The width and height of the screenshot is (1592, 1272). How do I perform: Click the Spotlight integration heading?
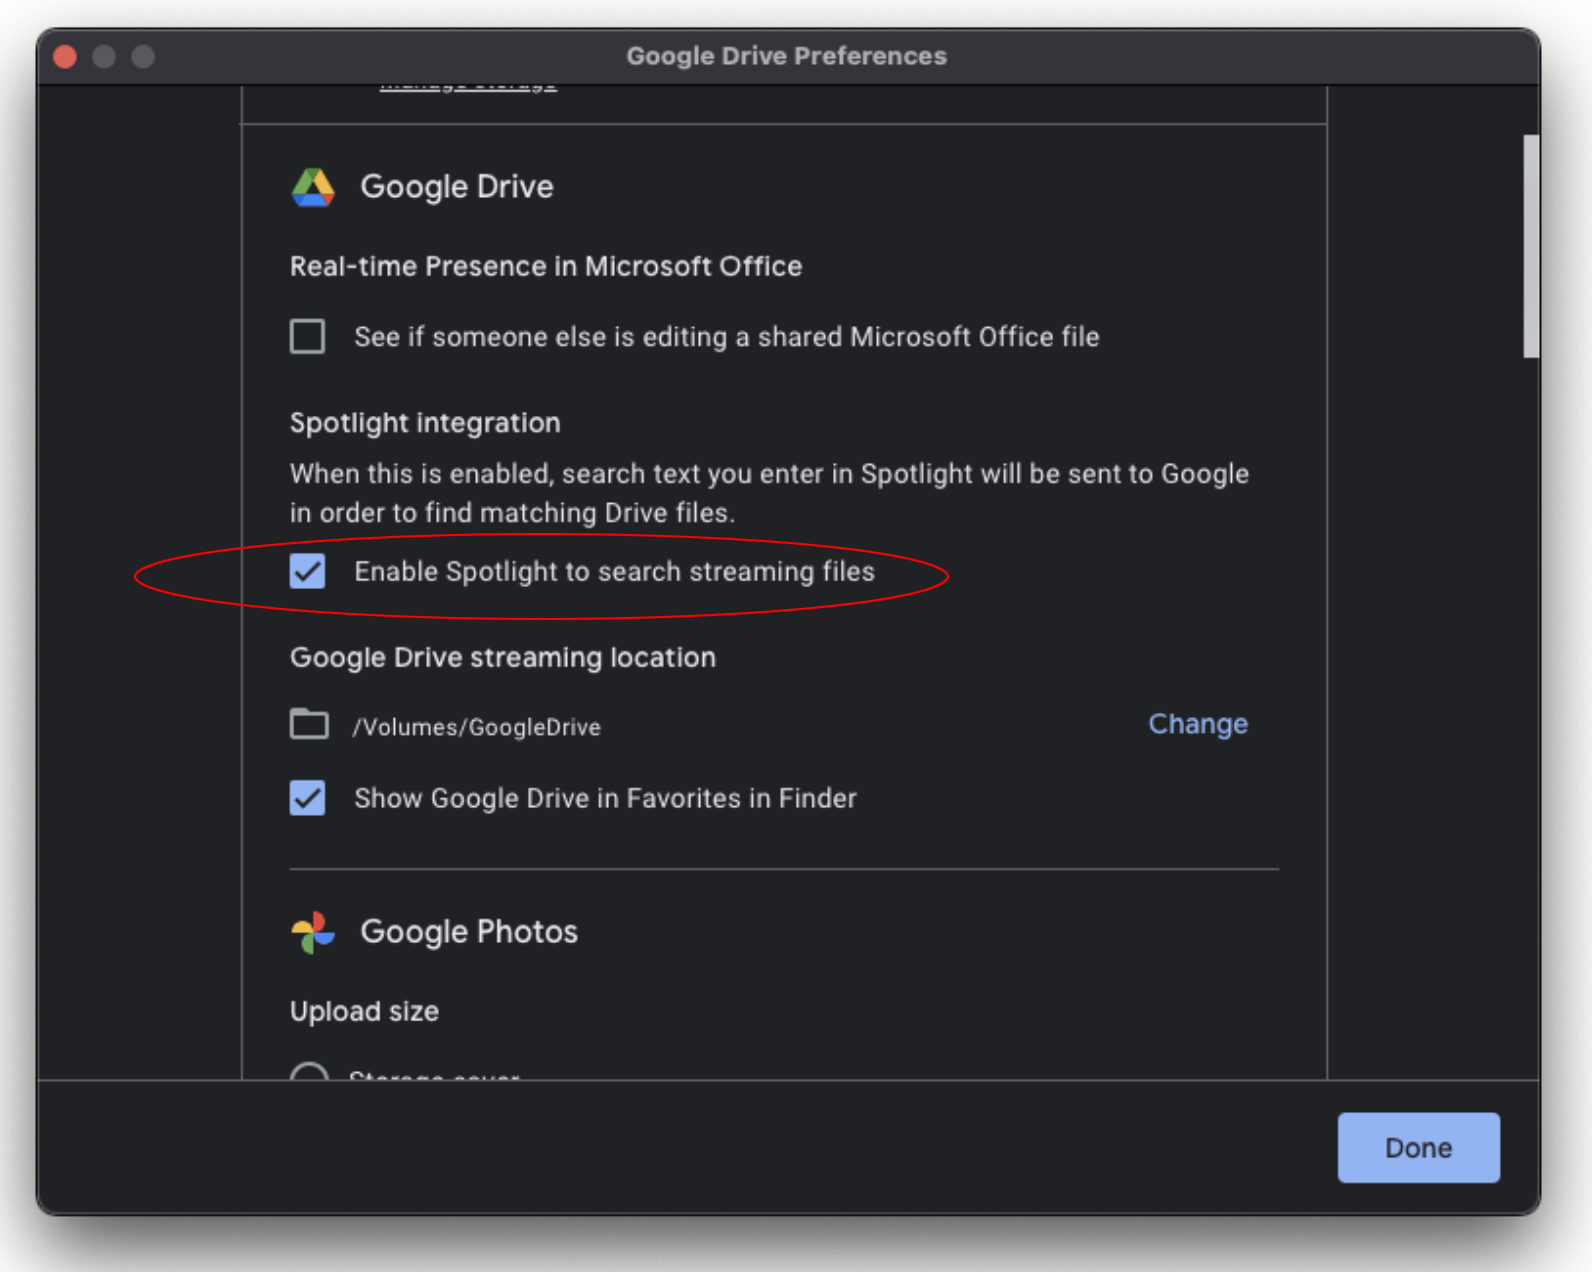click(x=425, y=423)
